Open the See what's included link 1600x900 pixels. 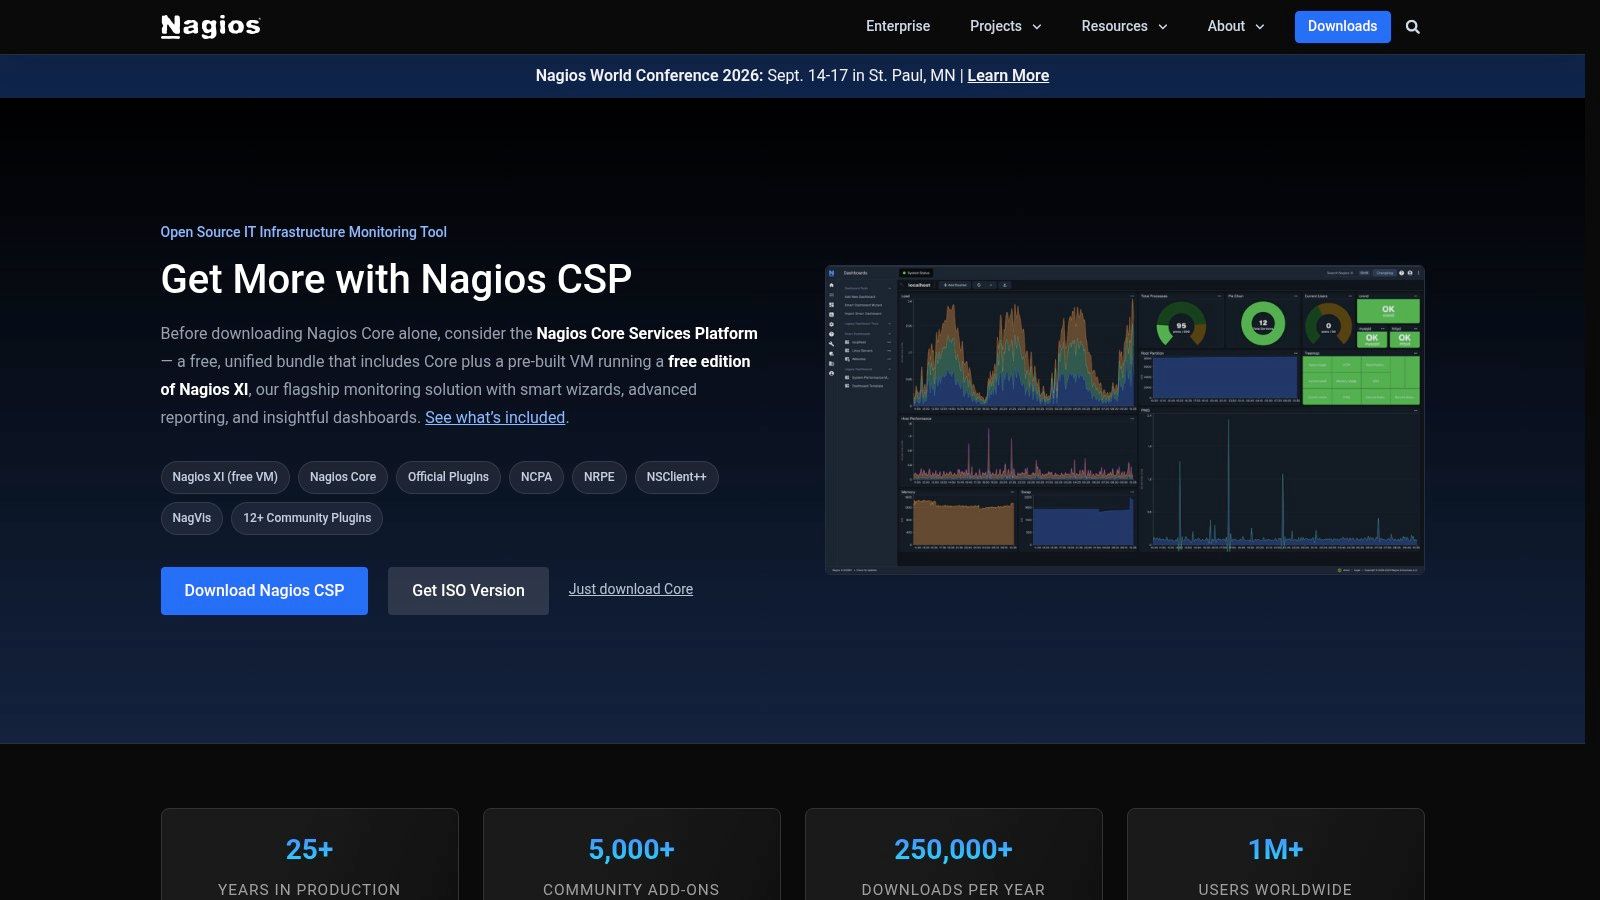[495, 417]
